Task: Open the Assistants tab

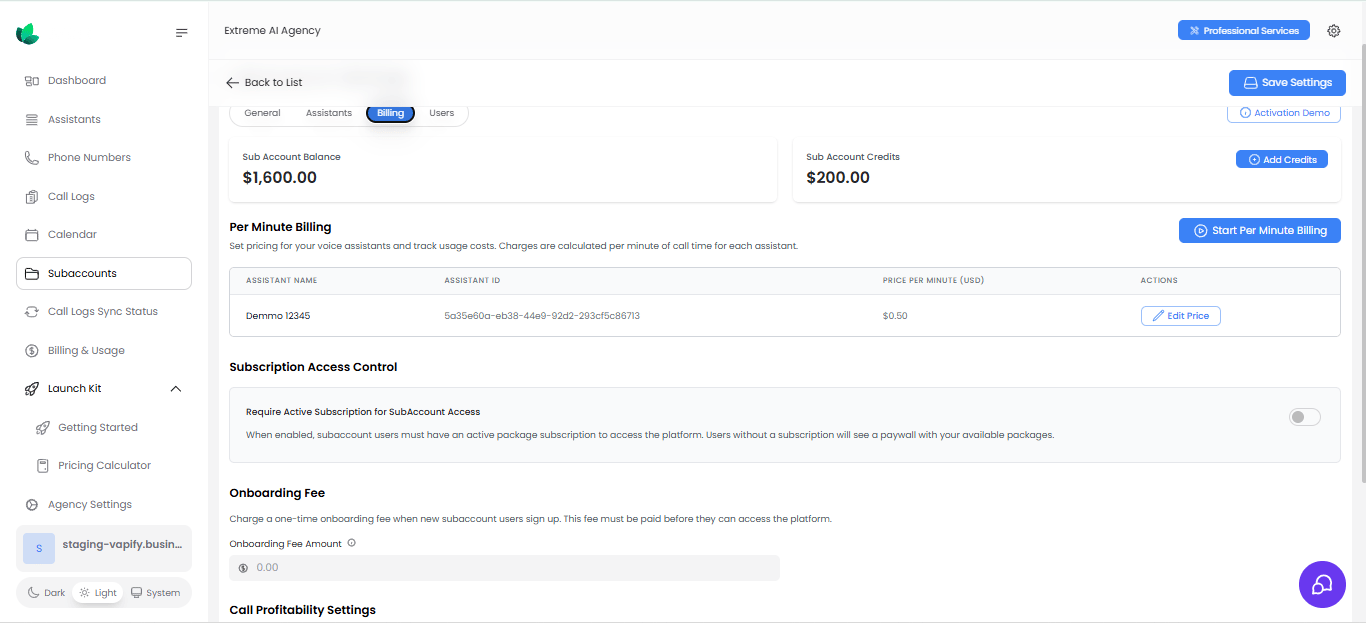Action: click(x=329, y=113)
